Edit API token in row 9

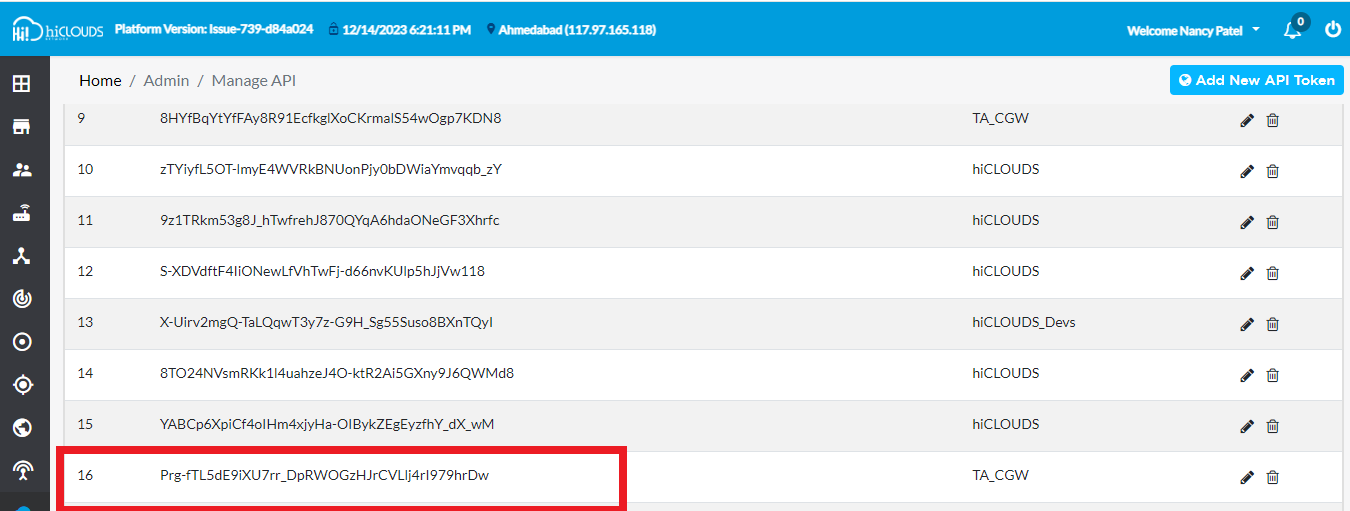(1247, 120)
